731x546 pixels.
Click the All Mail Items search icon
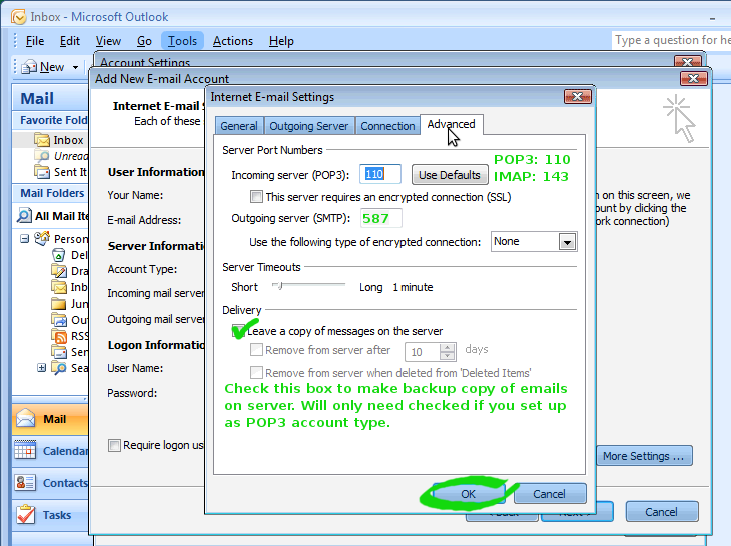(x=24, y=215)
